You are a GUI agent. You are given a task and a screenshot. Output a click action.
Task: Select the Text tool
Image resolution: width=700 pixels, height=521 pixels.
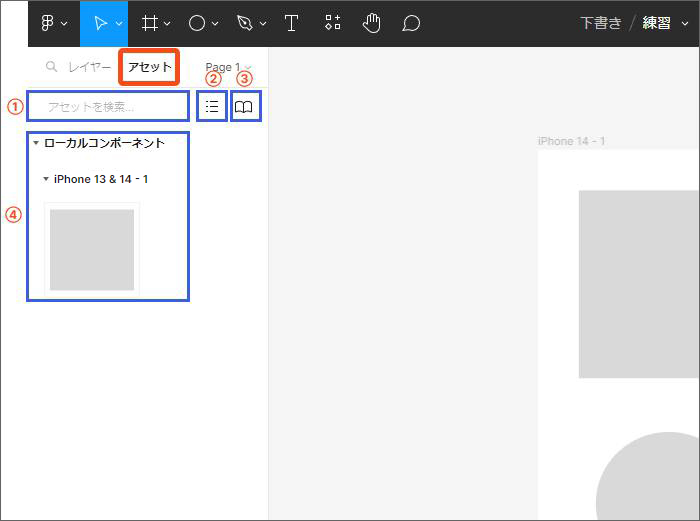click(x=291, y=23)
